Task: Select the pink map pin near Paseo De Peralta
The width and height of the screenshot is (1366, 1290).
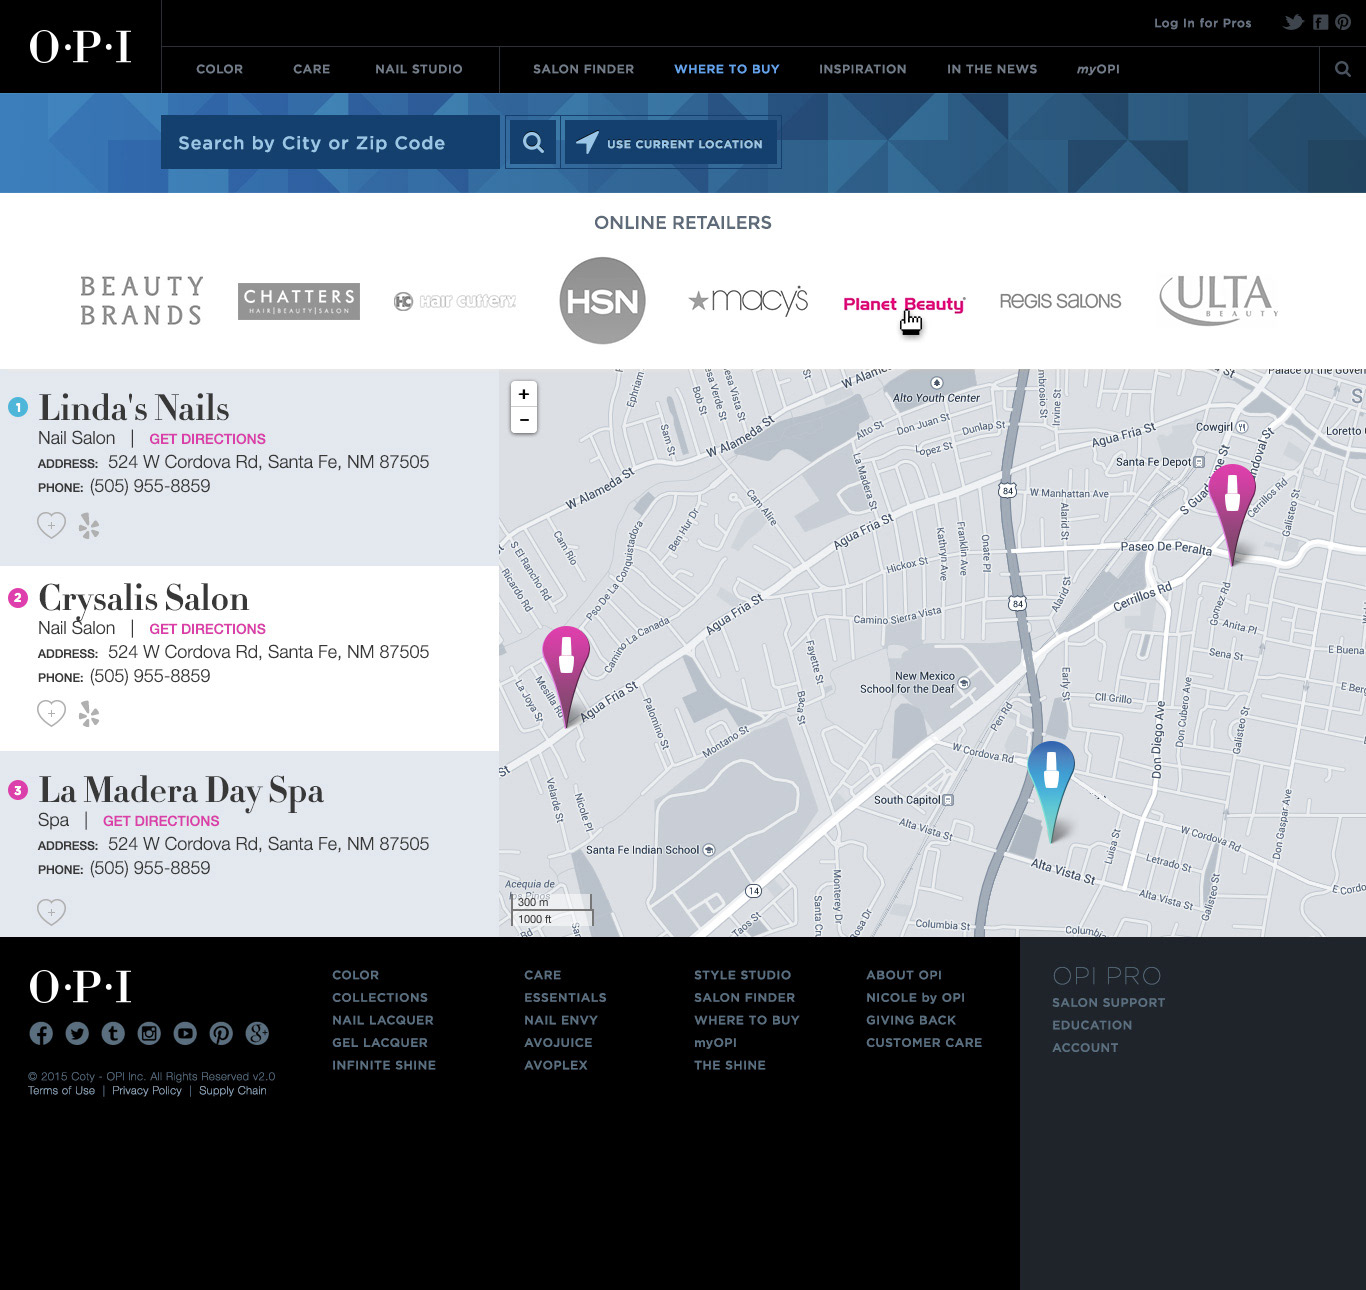Action: coord(1232,513)
